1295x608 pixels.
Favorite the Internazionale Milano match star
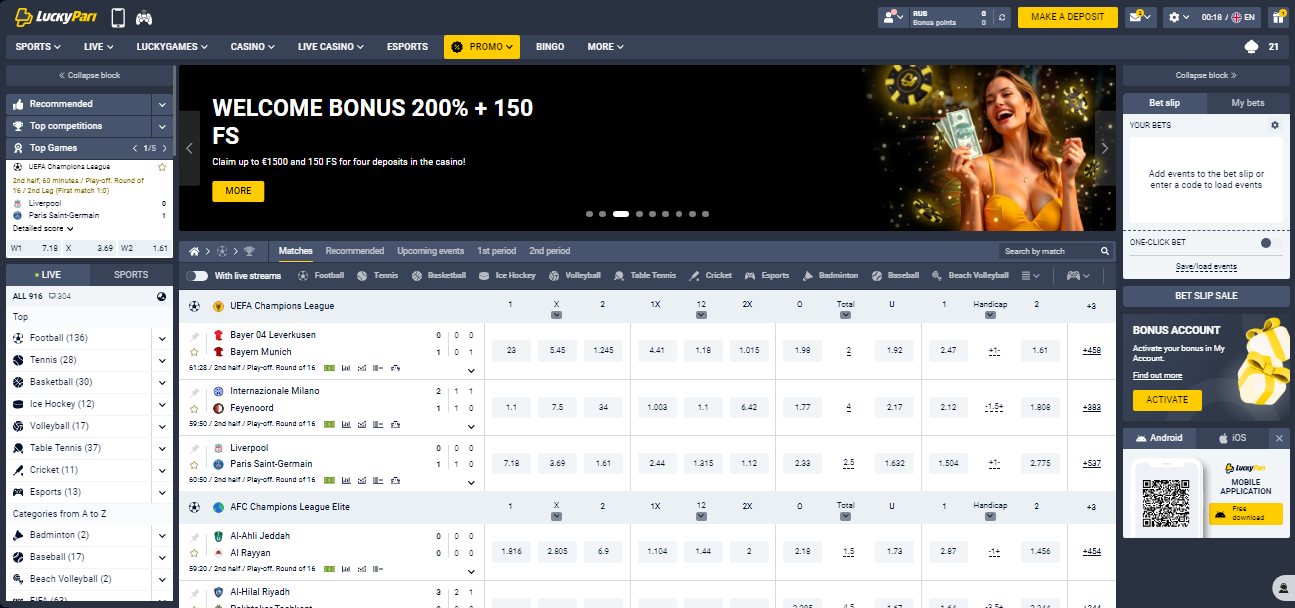click(x=194, y=408)
